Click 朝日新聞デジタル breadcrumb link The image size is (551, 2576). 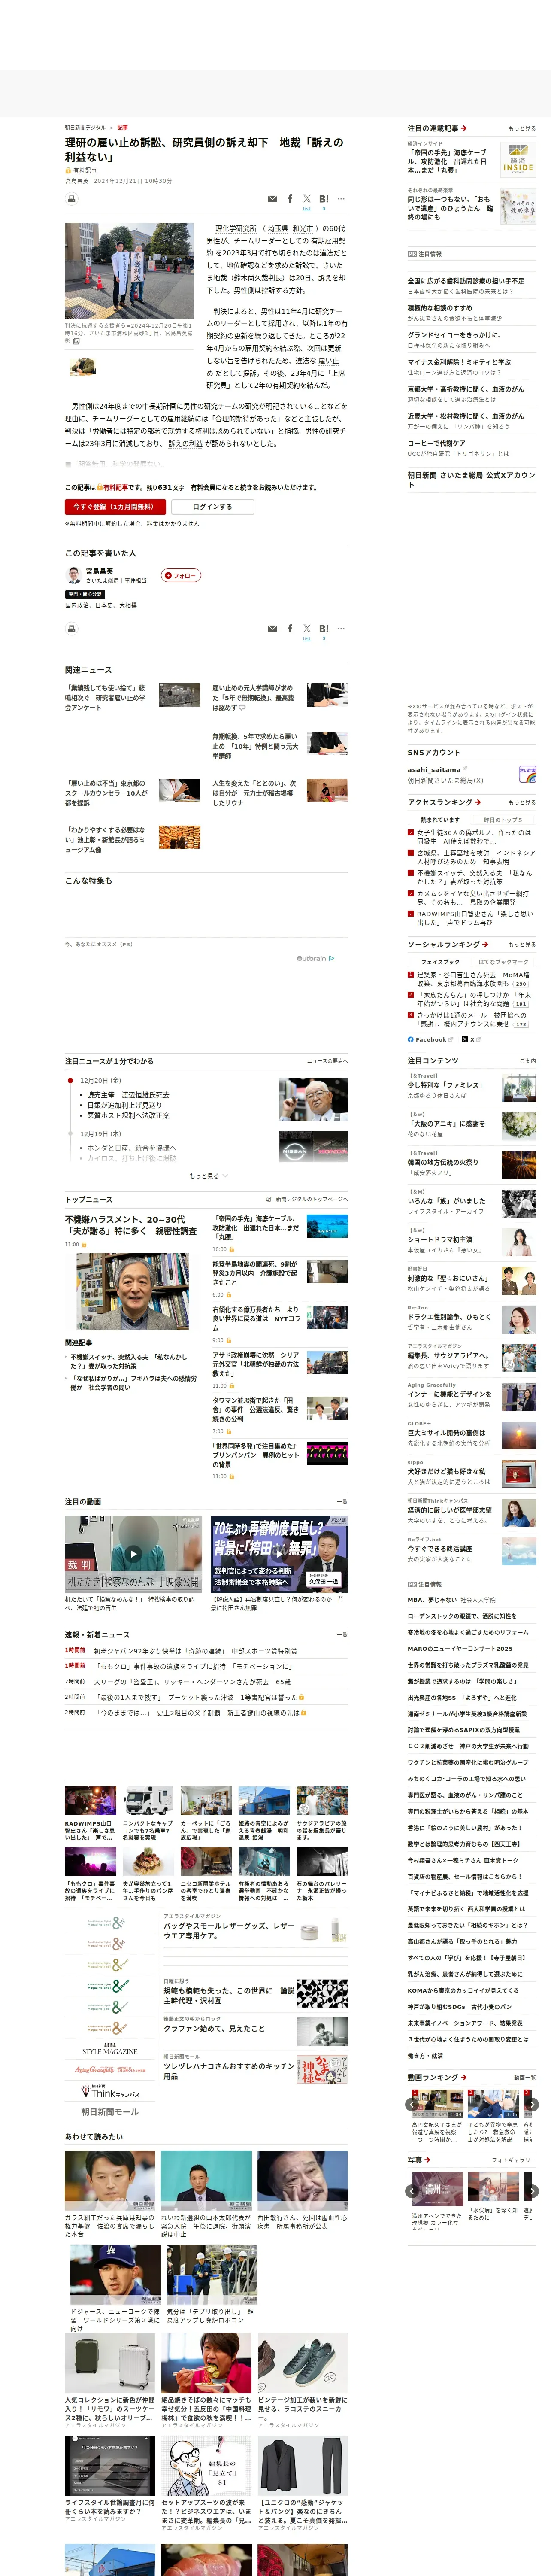click(85, 128)
